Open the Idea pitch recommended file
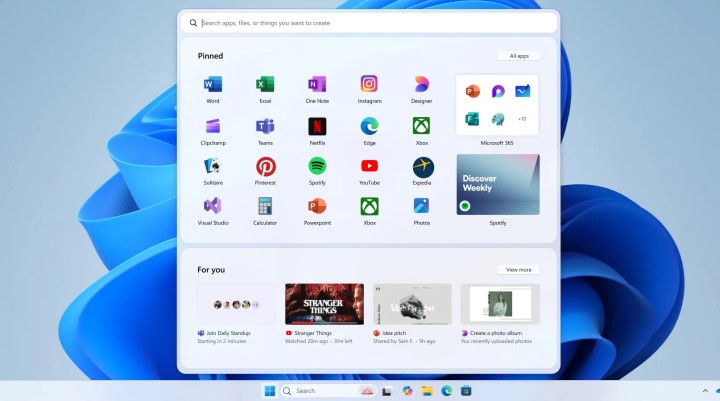The image size is (720, 401). tap(411, 304)
